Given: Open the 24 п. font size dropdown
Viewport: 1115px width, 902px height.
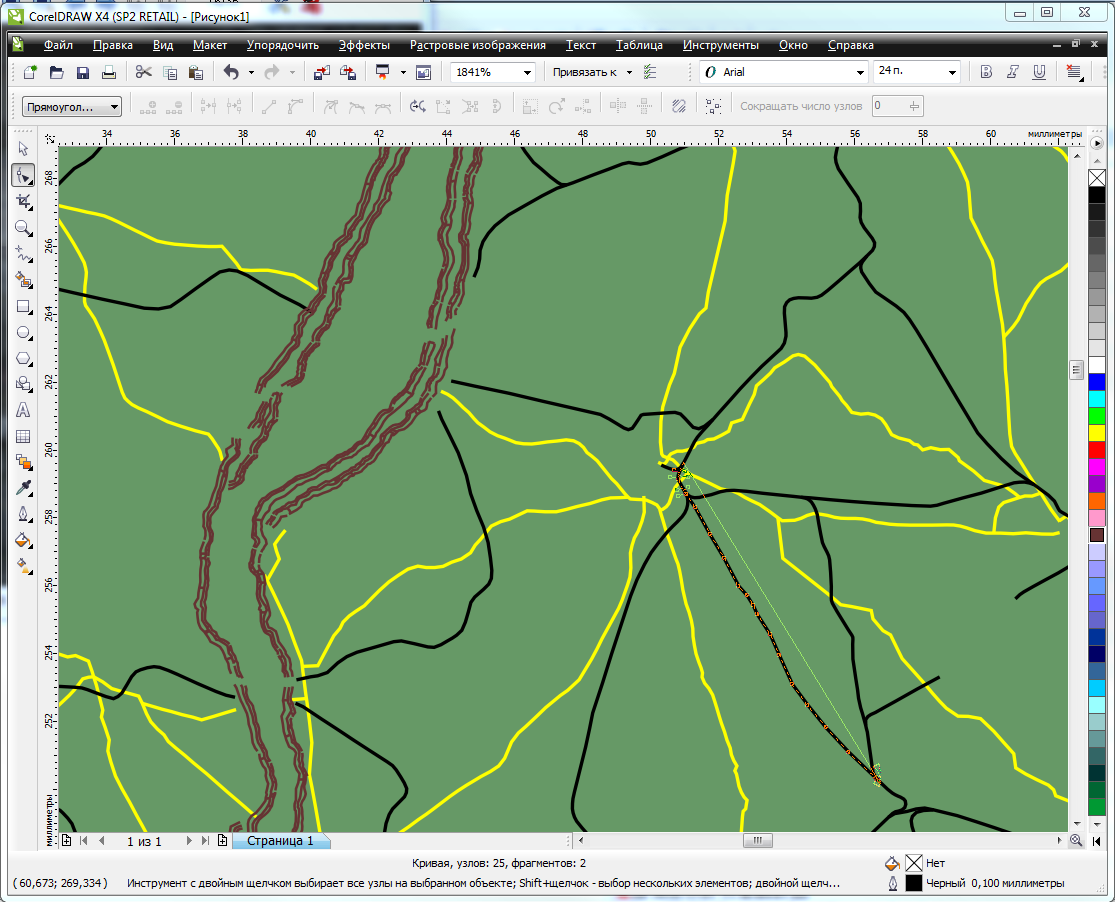Looking at the screenshot, I should (952, 73).
